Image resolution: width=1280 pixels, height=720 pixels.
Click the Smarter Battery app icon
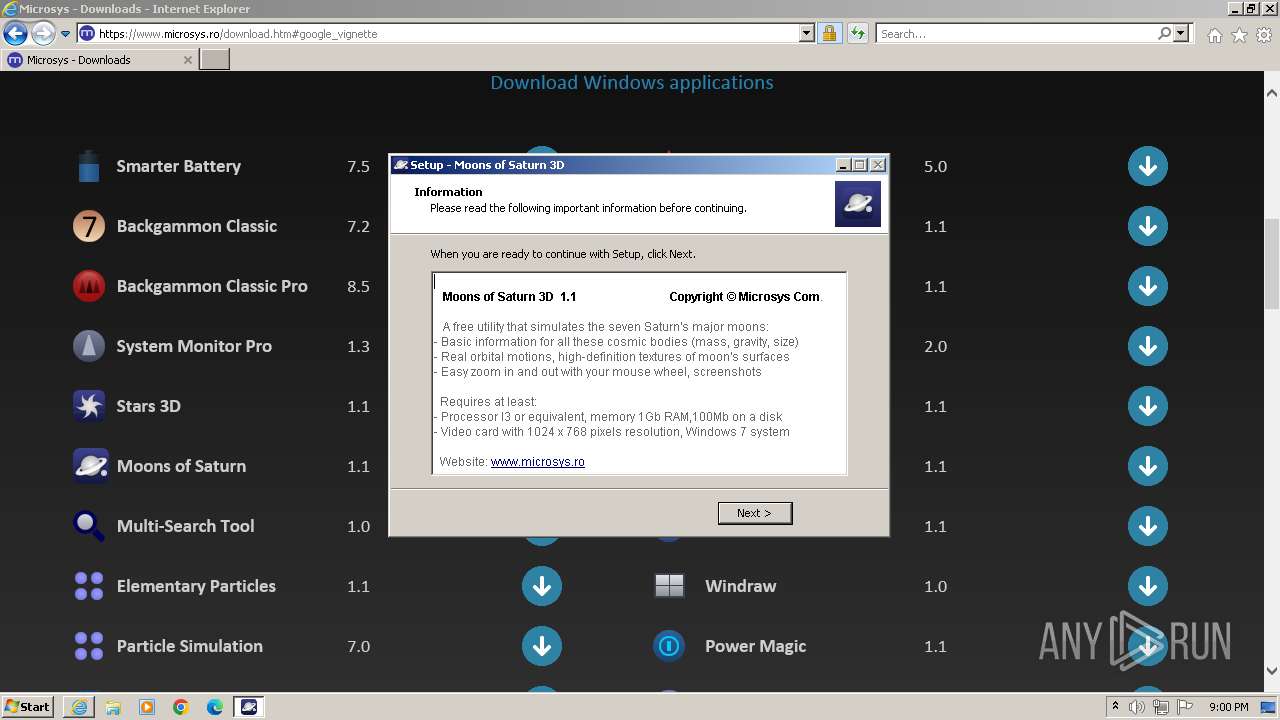click(x=89, y=166)
